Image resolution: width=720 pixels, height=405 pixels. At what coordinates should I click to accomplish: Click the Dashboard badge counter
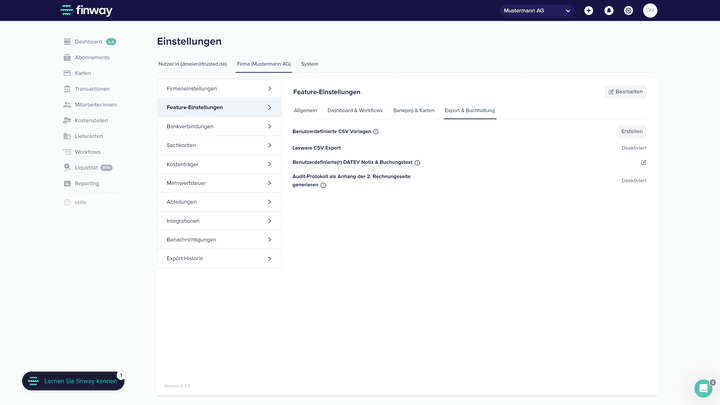tap(111, 42)
